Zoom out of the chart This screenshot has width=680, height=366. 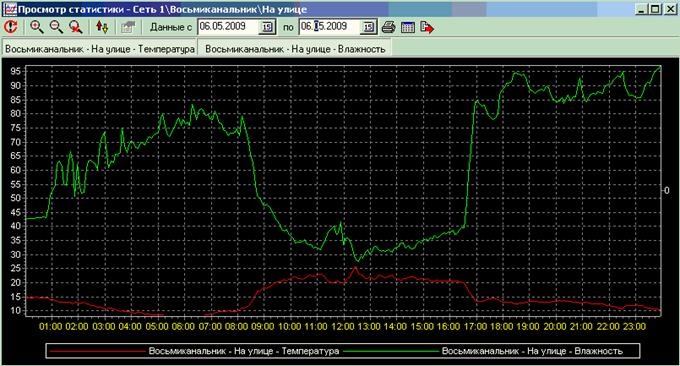(56, 27)
